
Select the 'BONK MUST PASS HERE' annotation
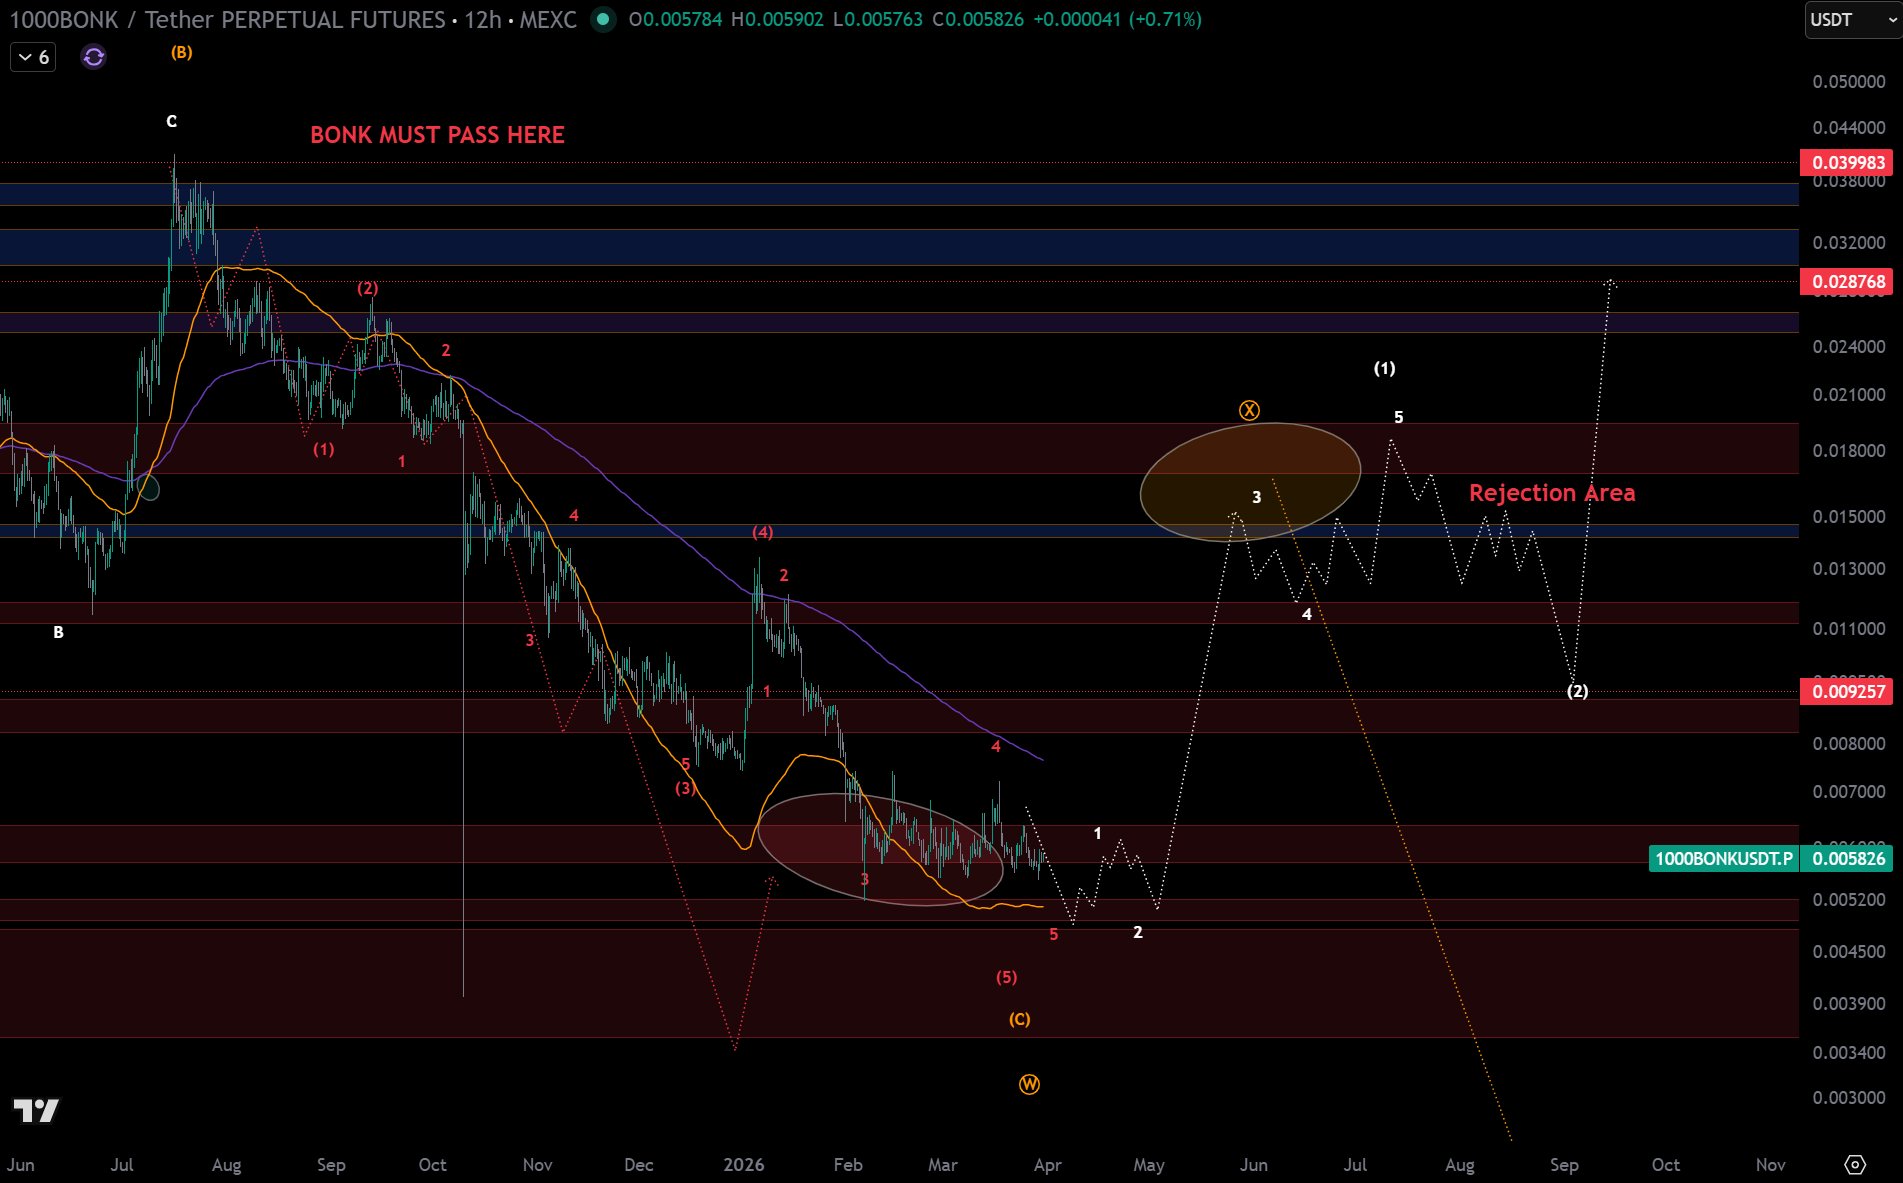tap(437, 135)
